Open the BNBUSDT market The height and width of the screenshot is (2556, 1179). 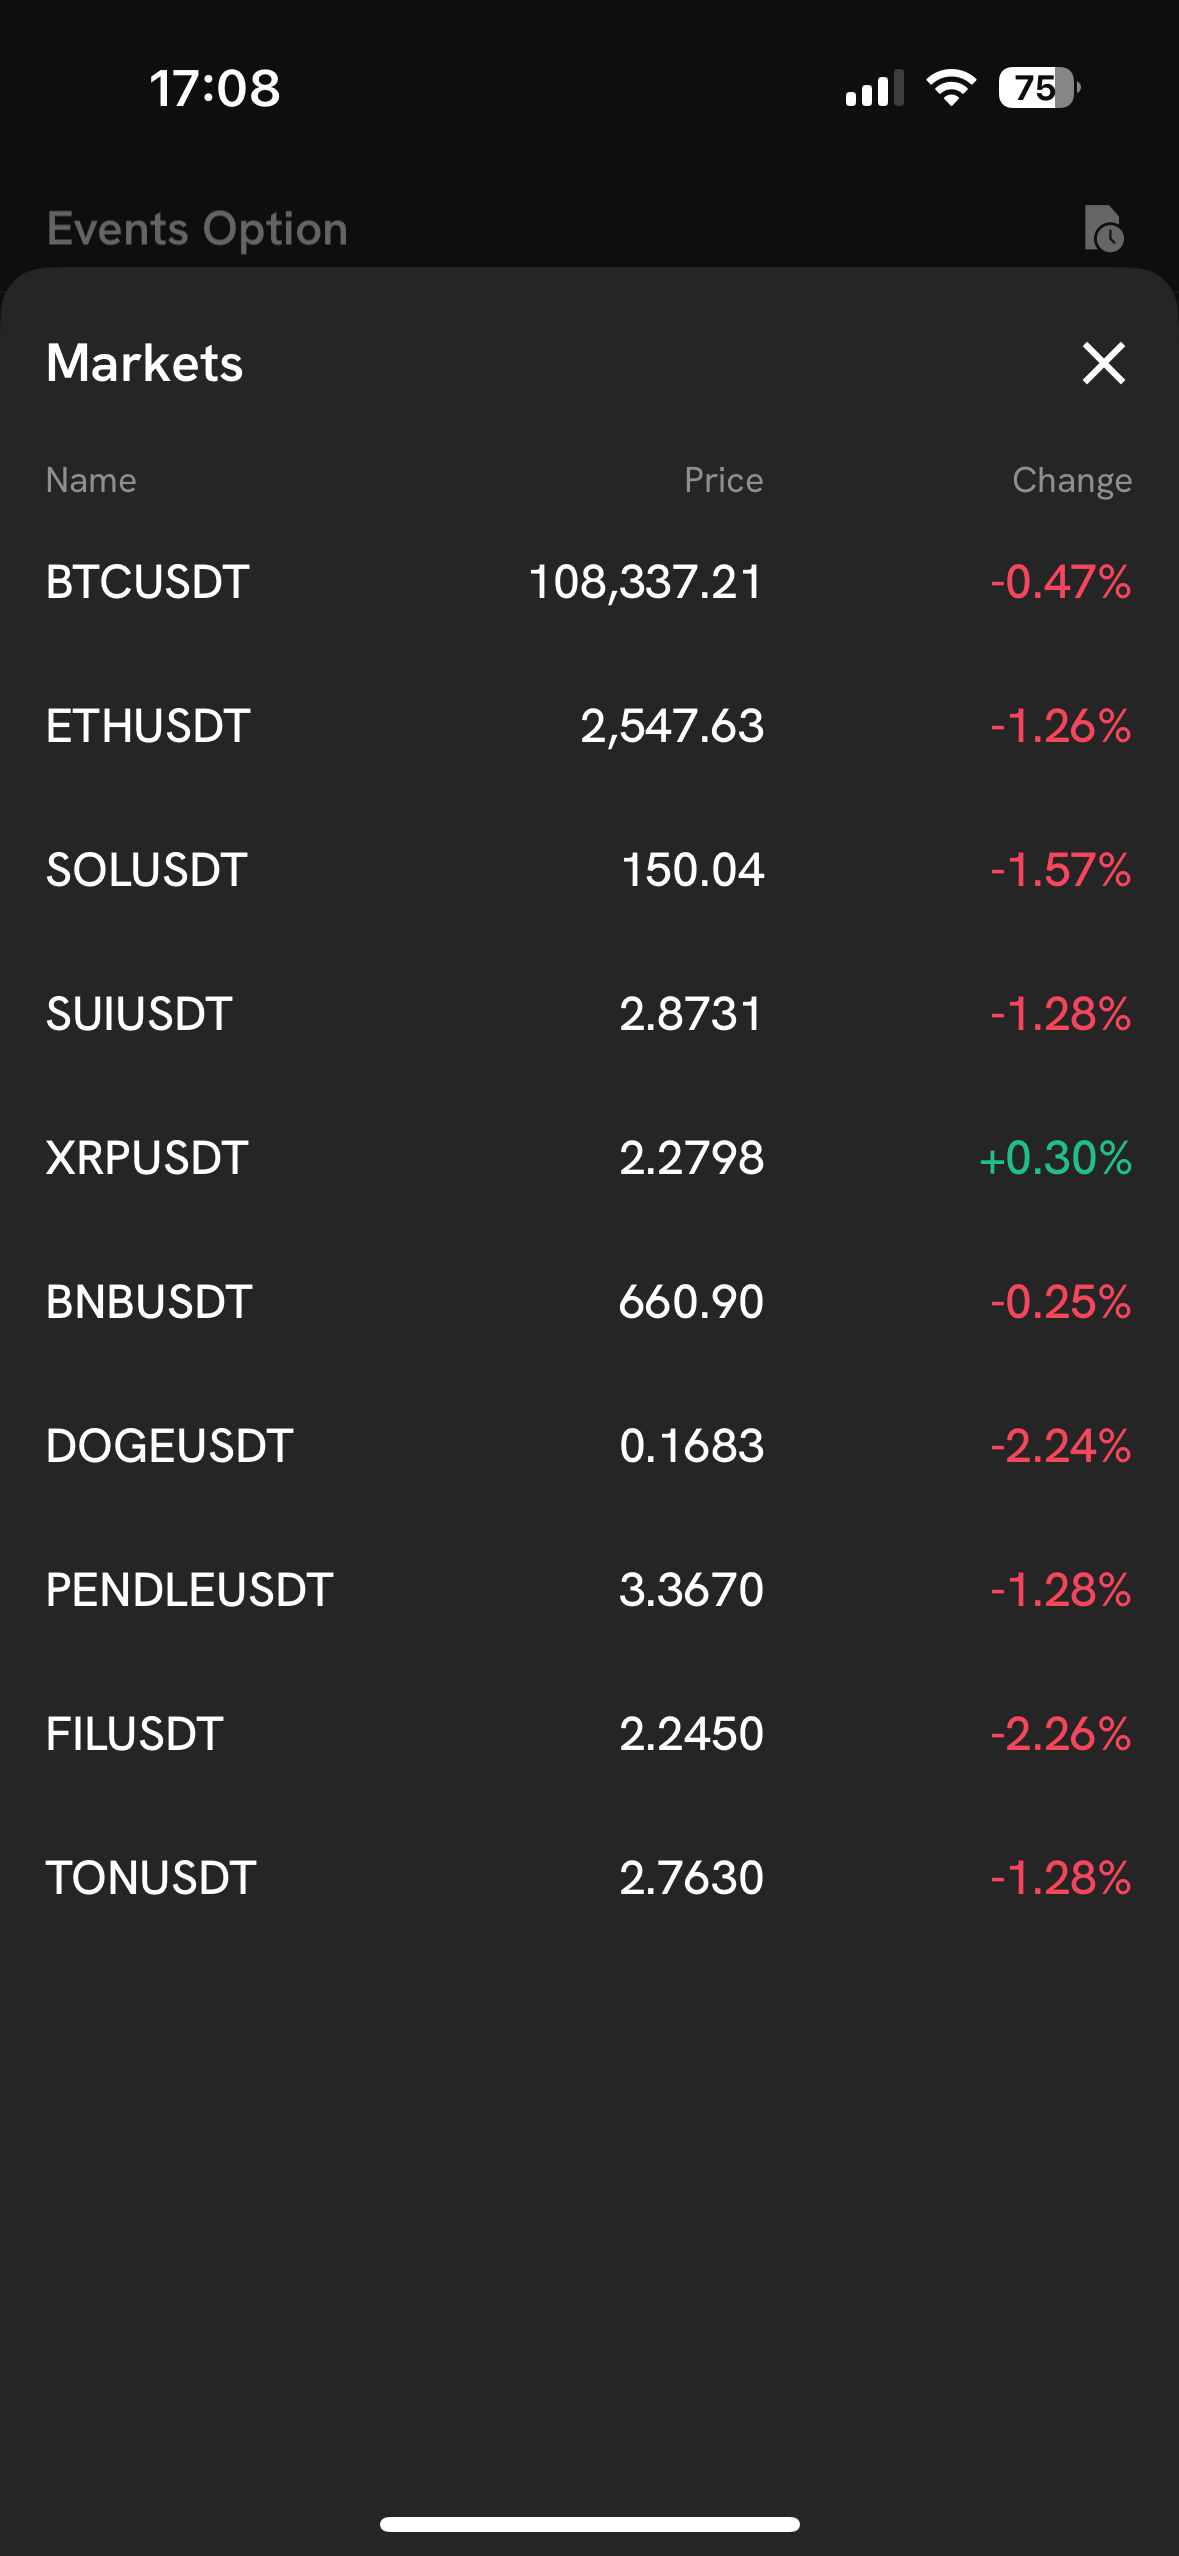589,1302
